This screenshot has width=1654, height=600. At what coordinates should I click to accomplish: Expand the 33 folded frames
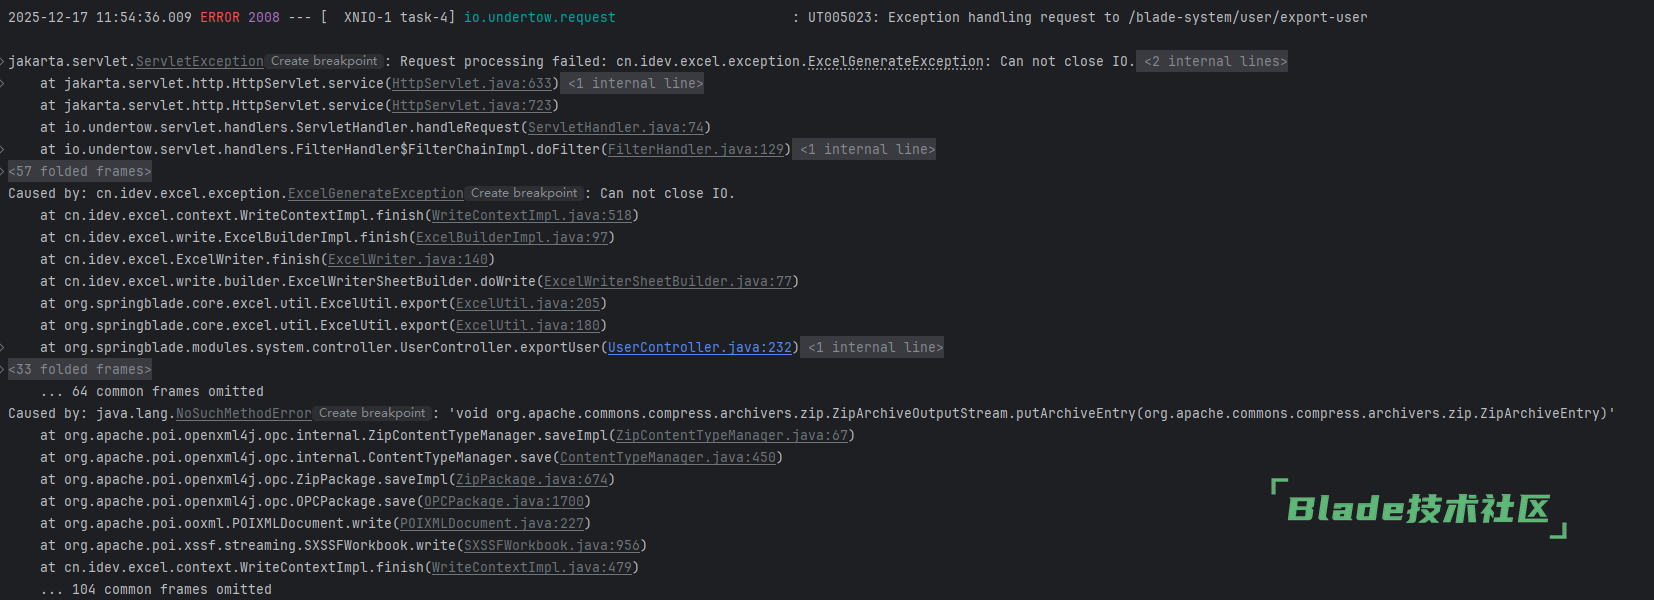pyautogui.click(x=80, y=370)
